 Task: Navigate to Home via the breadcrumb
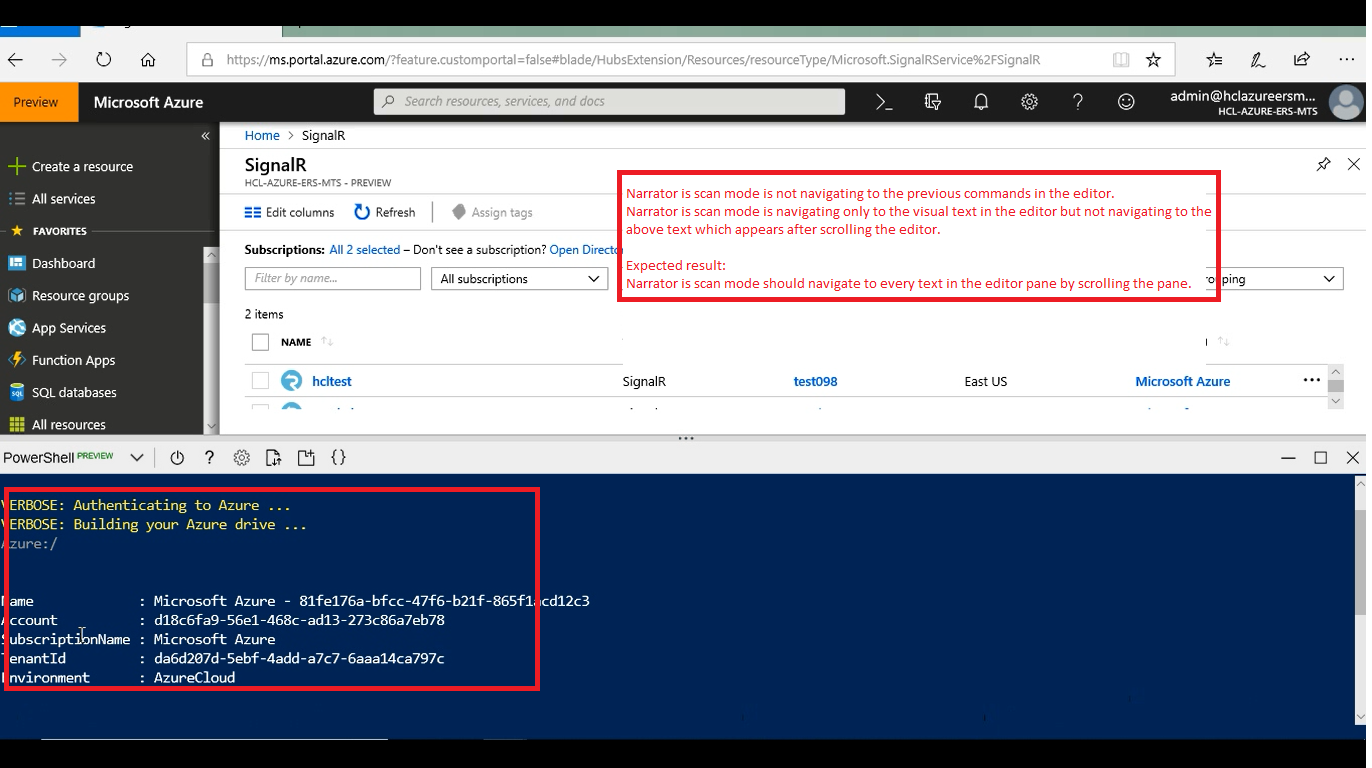(262, 134)
